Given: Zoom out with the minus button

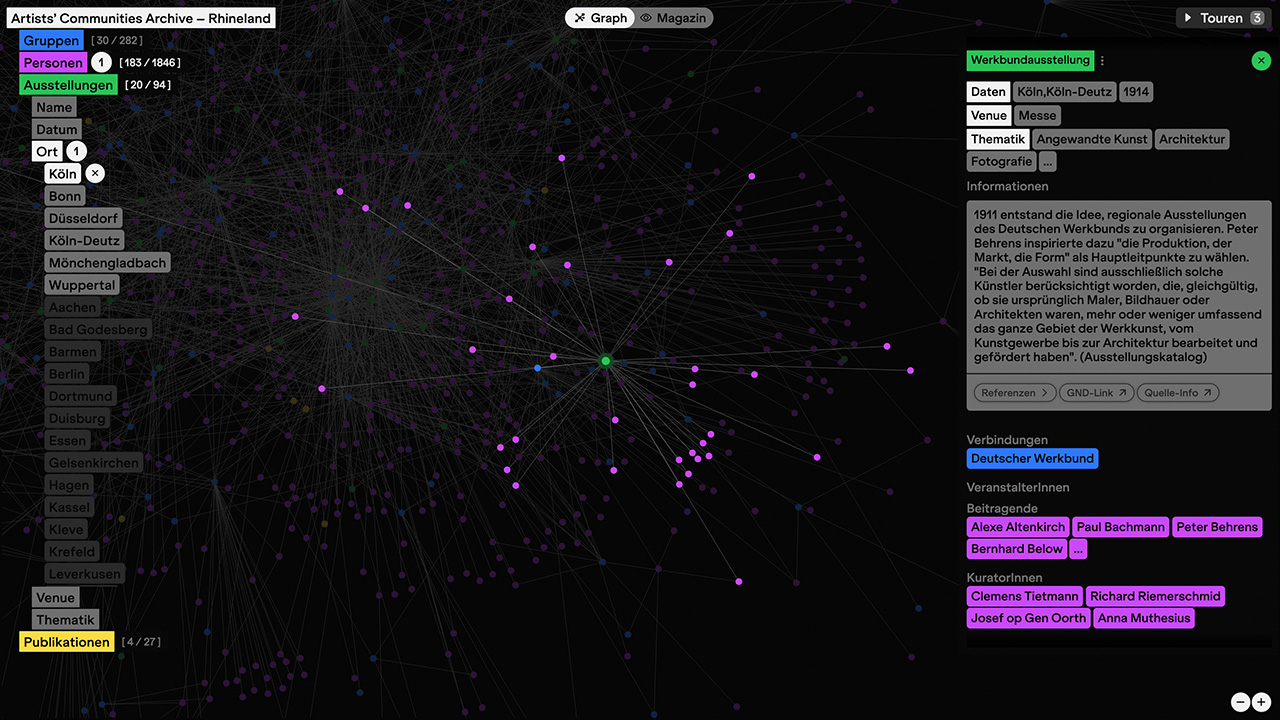Looking at the screenshot, I should click(1241, 702).
